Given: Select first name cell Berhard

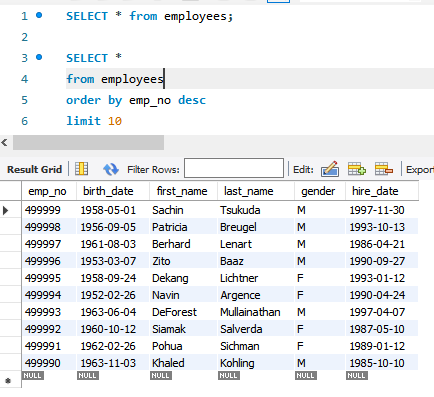Looking at the screenshot, I should pos(183,244).
